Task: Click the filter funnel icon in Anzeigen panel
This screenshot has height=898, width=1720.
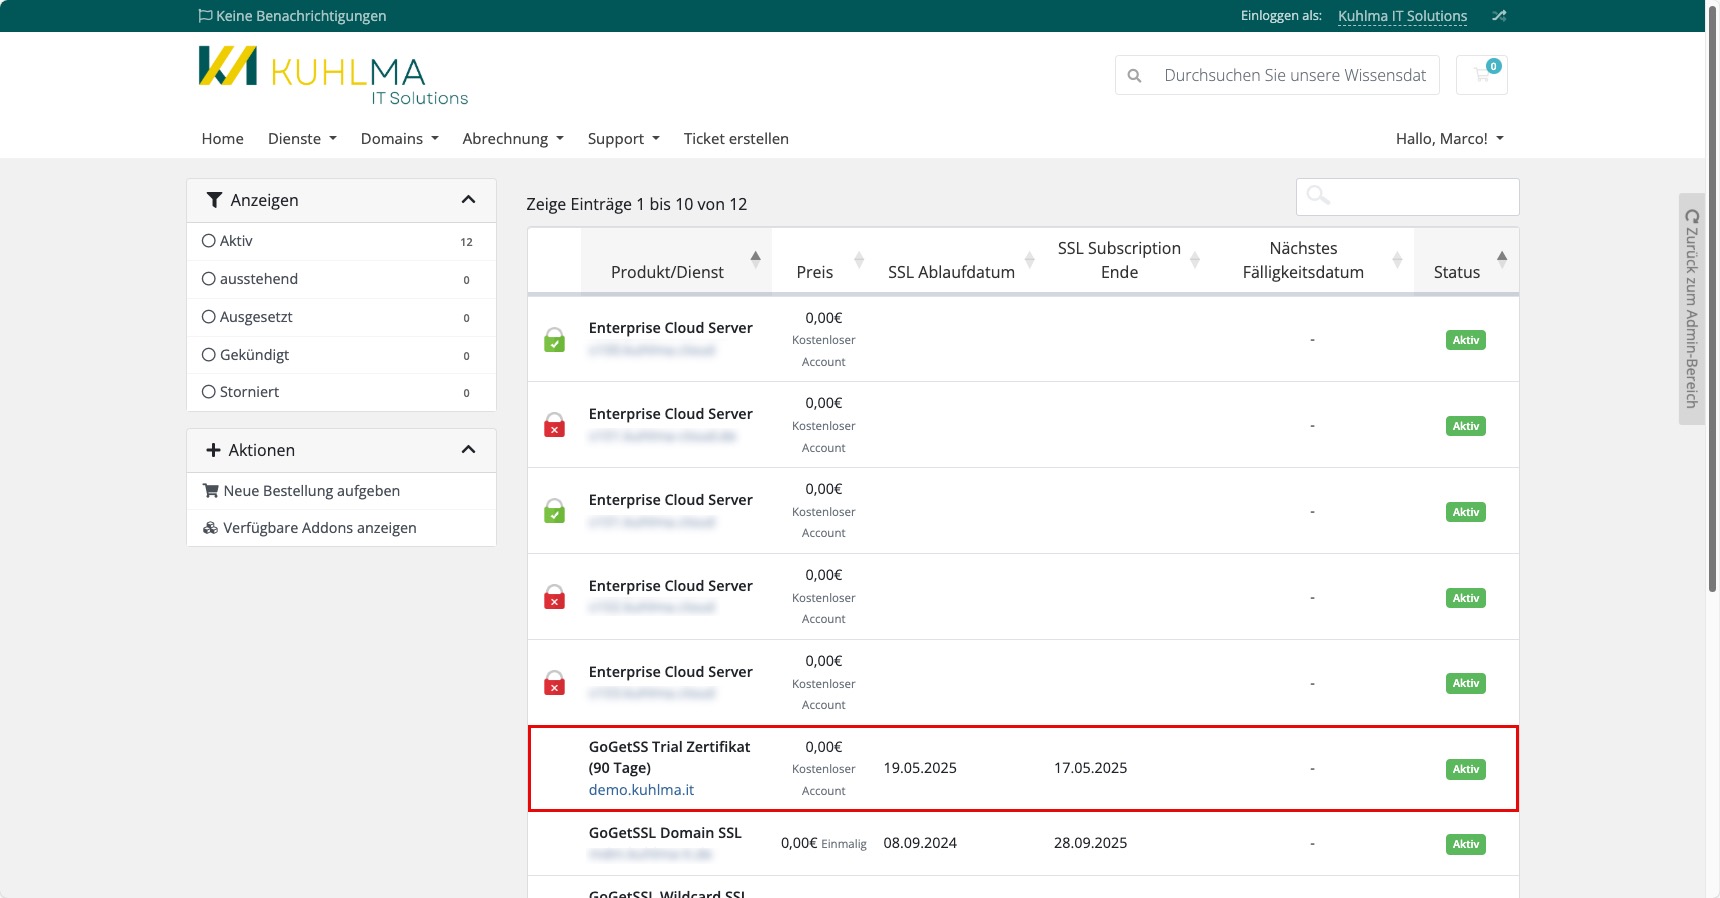Action: pos(214,200)
